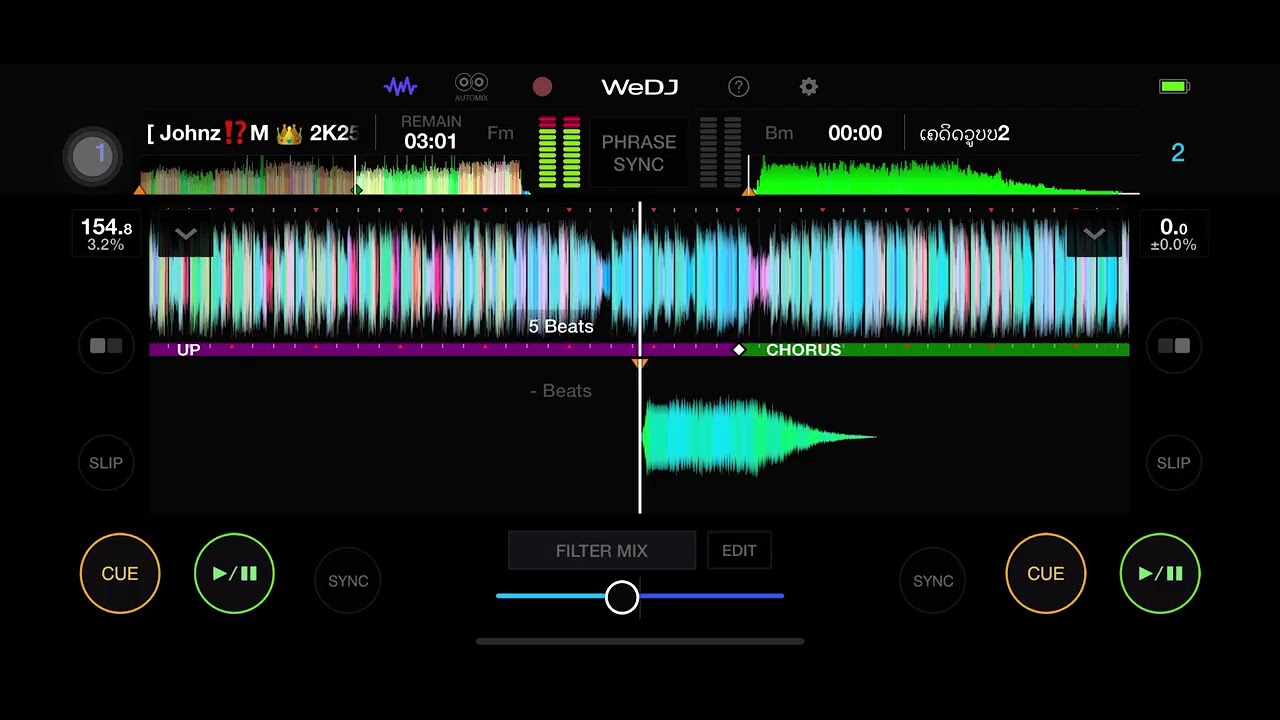
Task: Open the Automix feature
Action: (471, 87)
